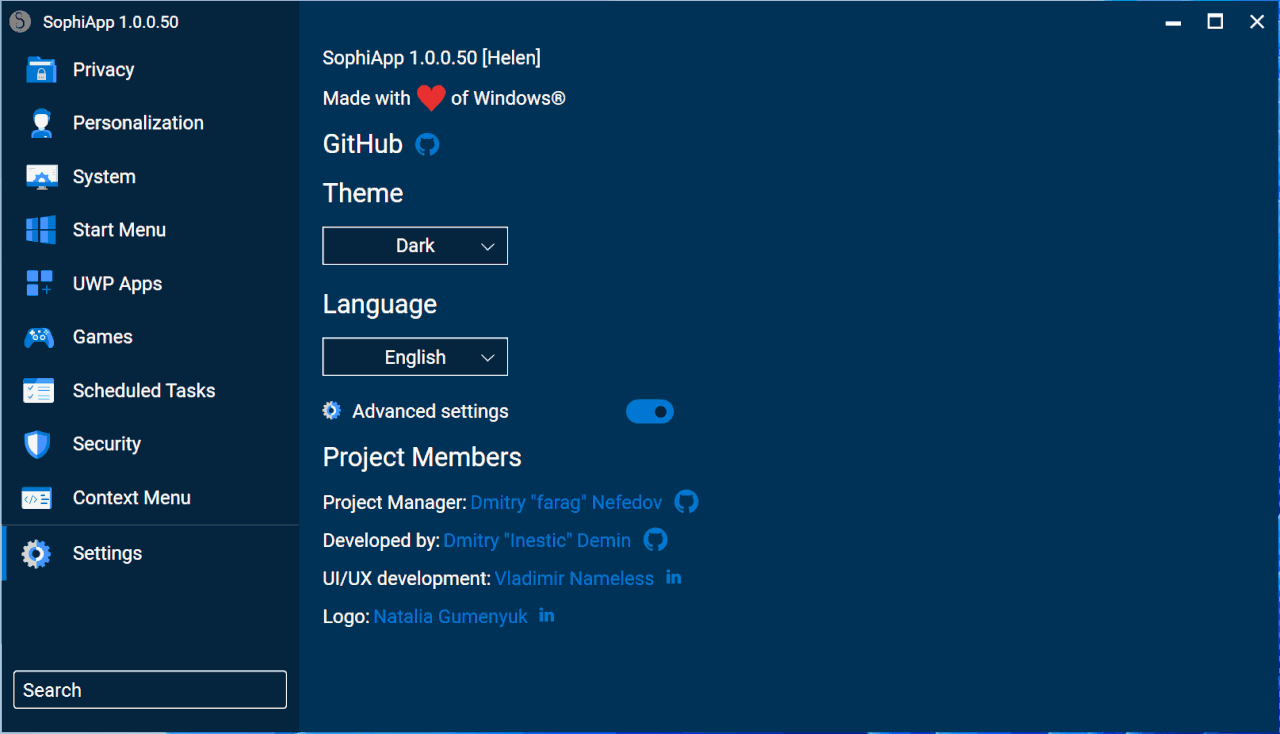This screenshot has height=734, width=1280.
Task: Open GitHub icon beside Dmitry Nefedov
Action: [686, 502]
